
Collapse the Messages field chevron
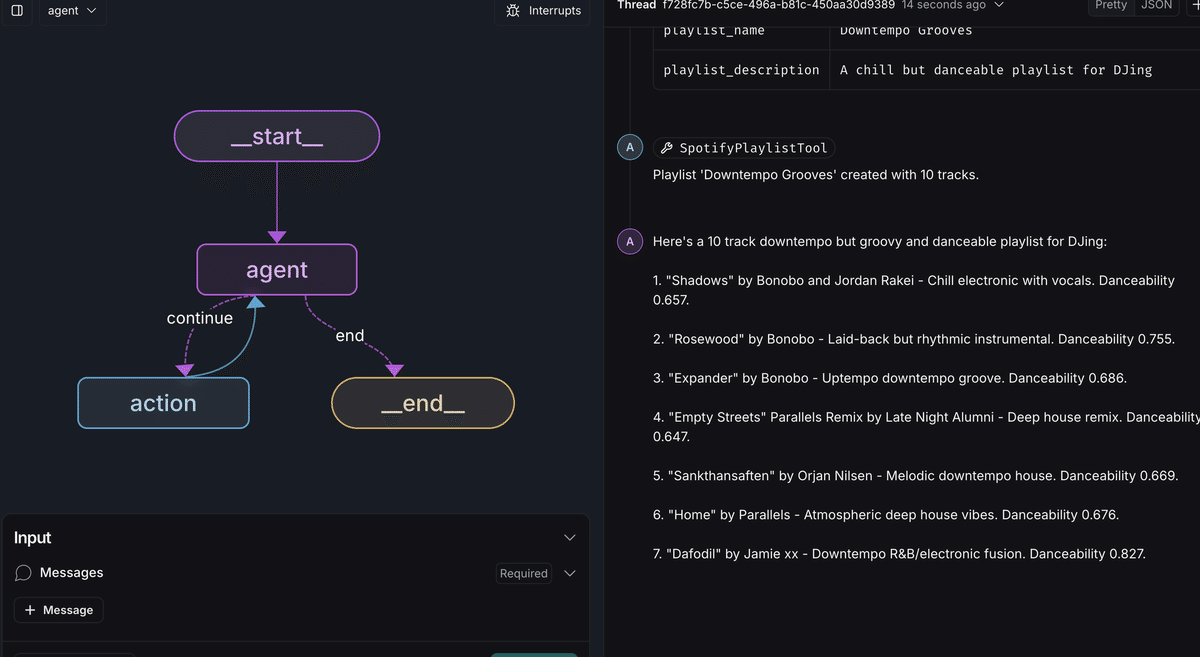570,573
